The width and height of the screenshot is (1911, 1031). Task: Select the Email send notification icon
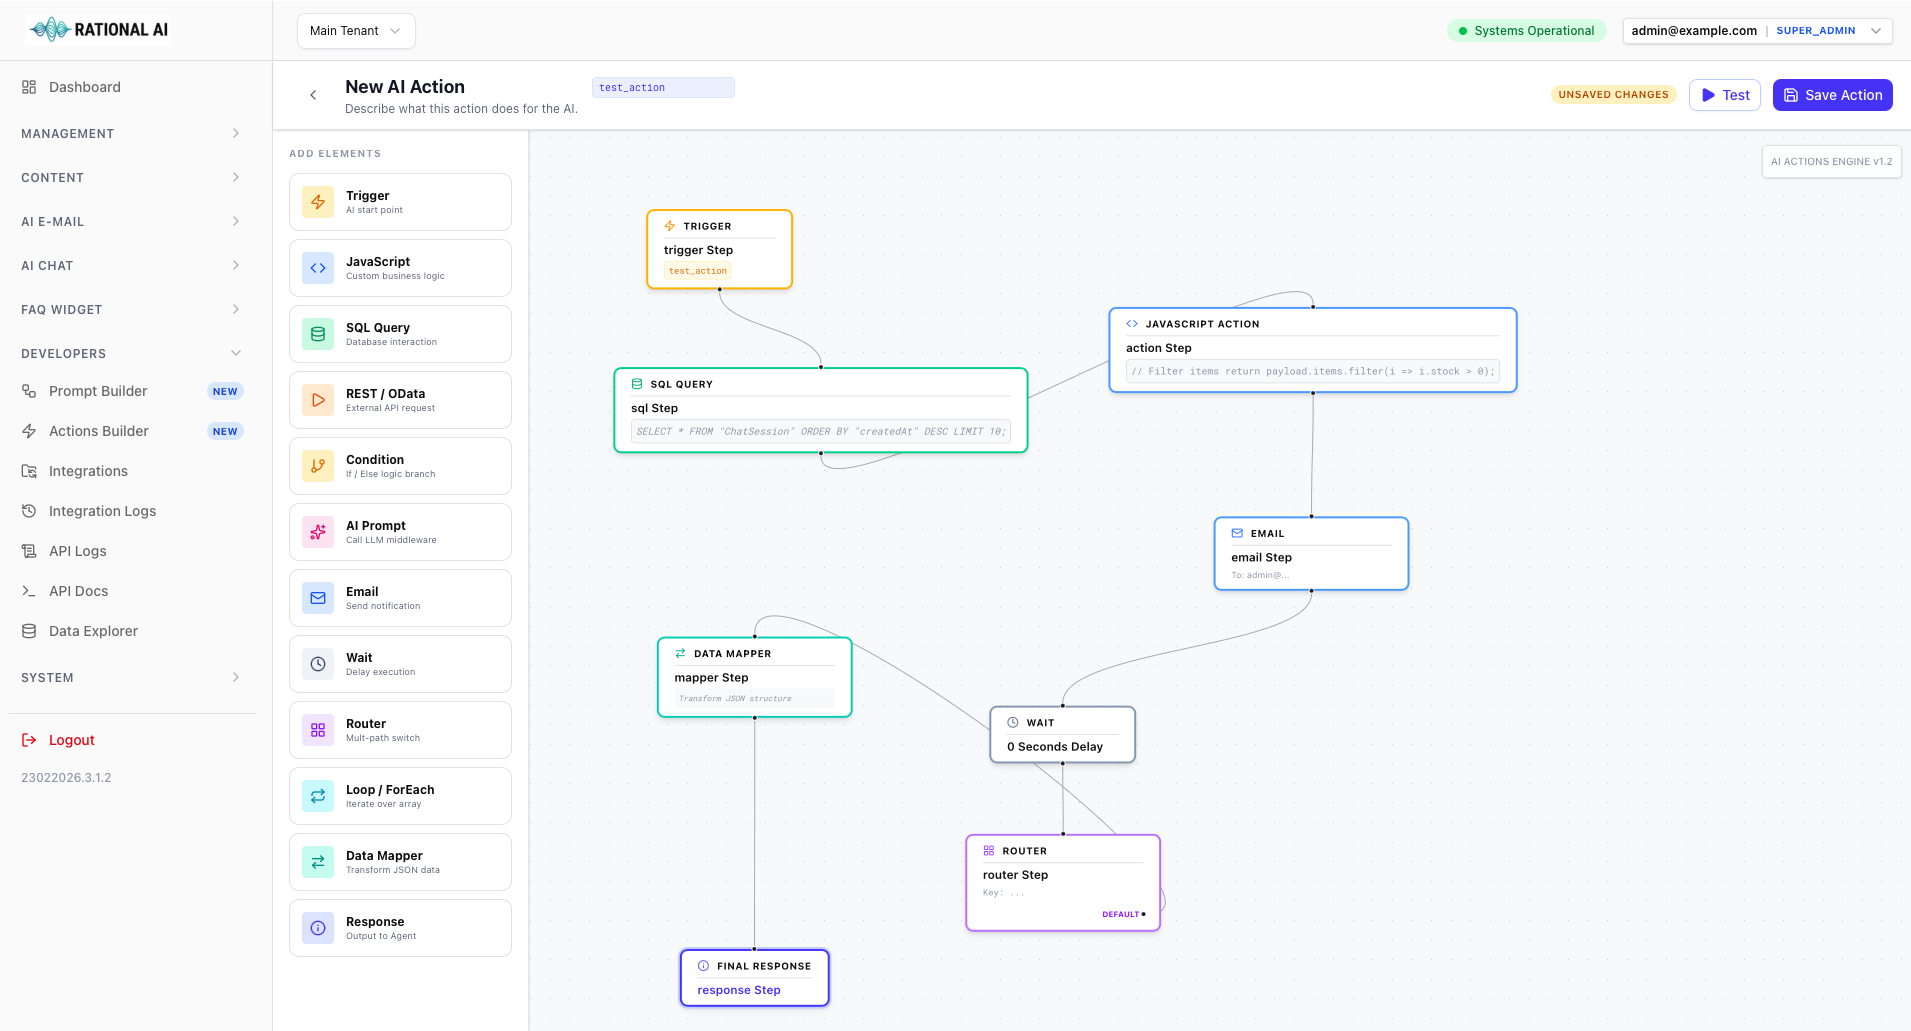point(317,597)
